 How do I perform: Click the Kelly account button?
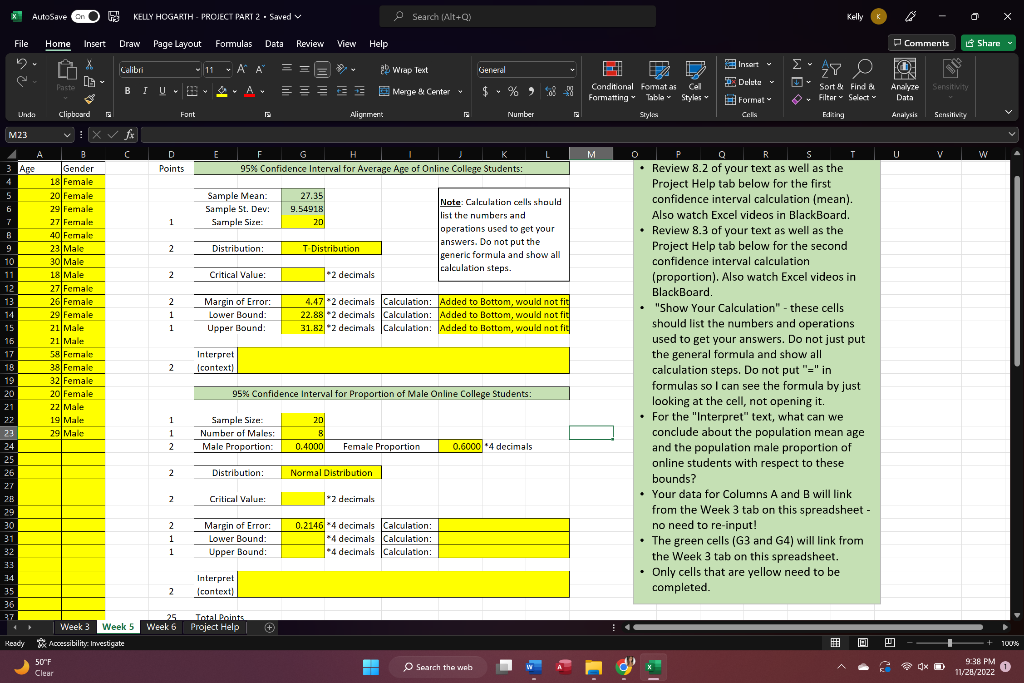tap(867, 16)
